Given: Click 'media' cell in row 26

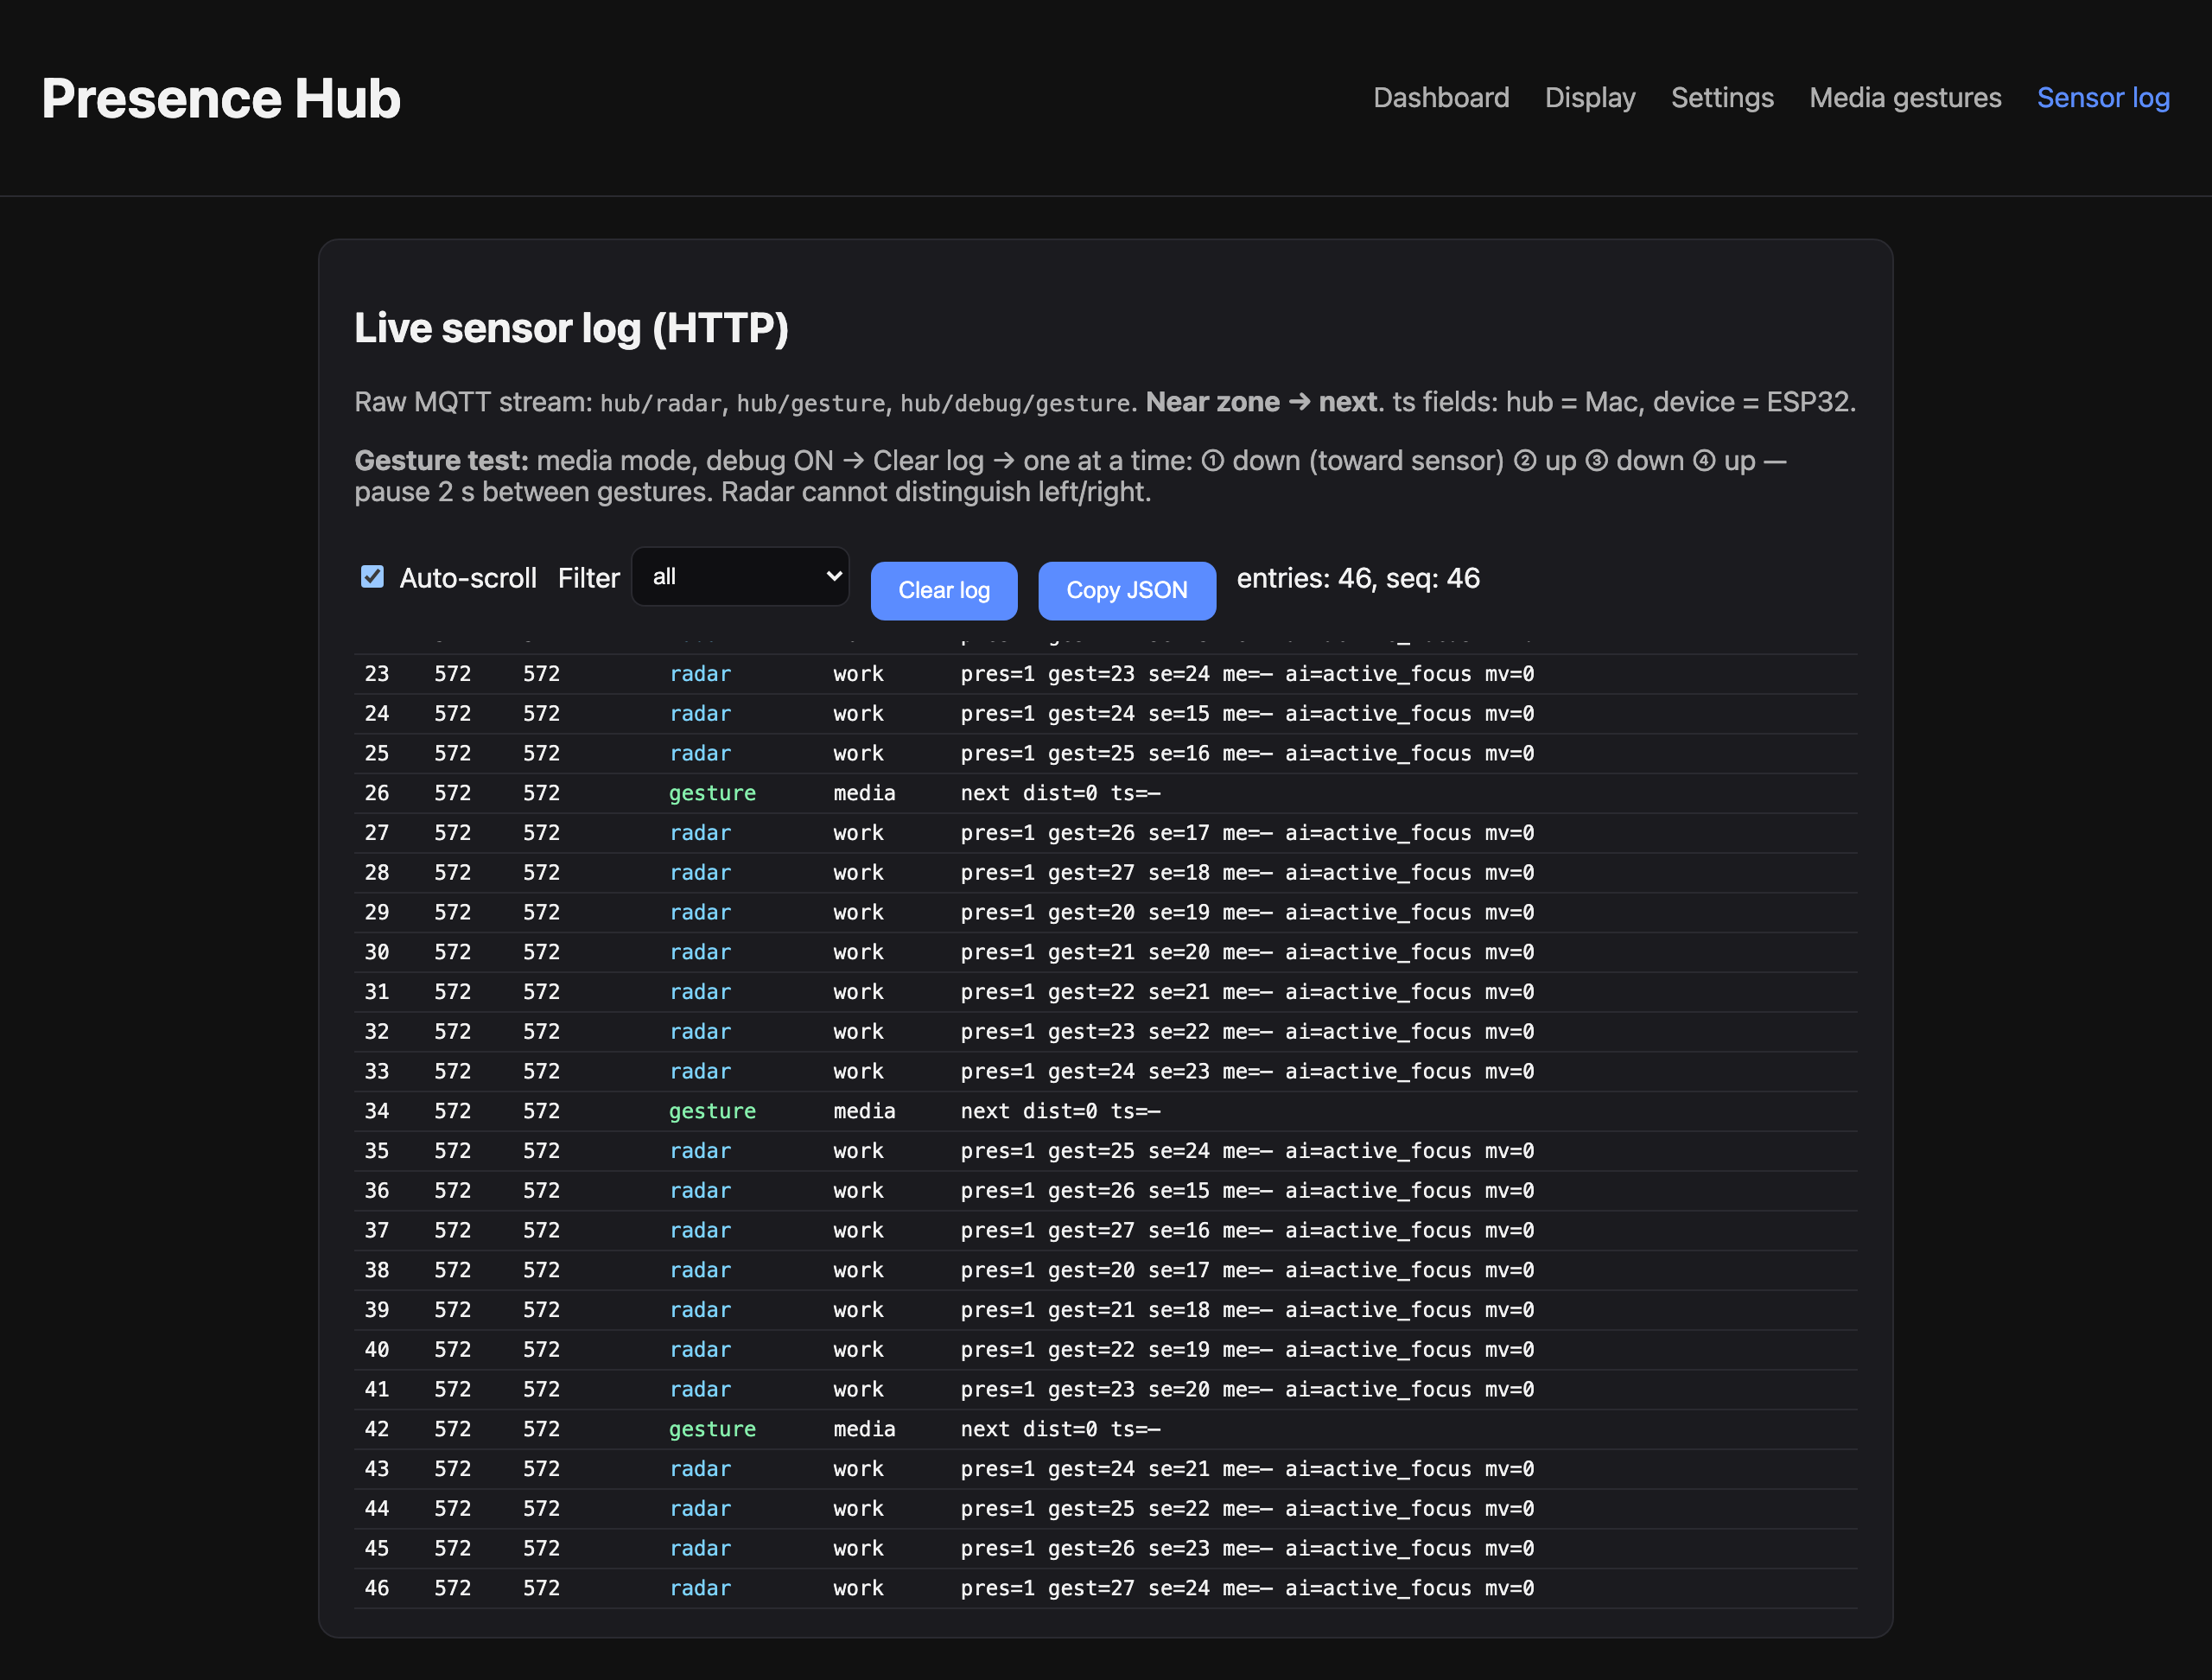Looking at the screenshot, I should click(x=864, y=794).
